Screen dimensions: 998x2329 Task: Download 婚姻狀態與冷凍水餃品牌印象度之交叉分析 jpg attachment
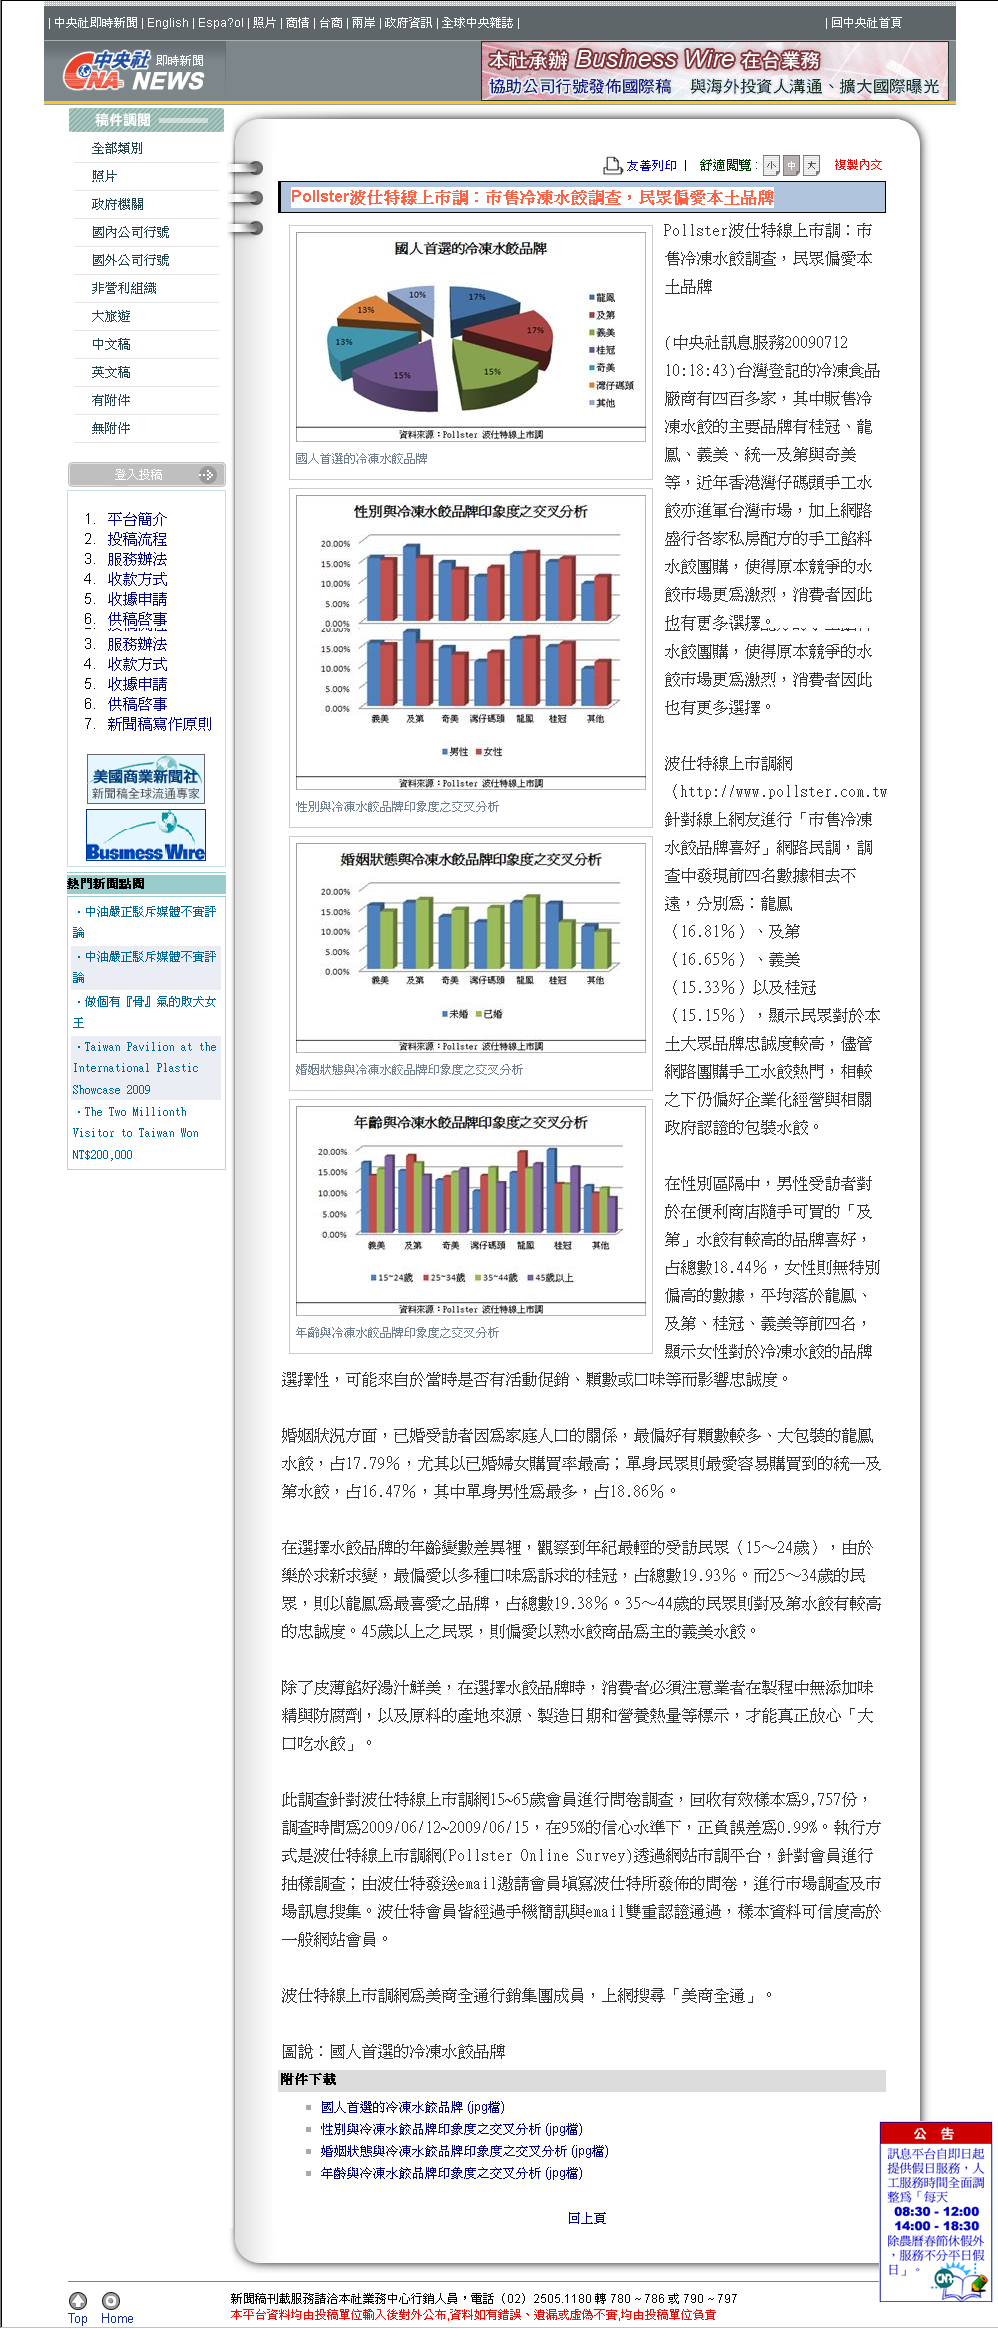464,2151
